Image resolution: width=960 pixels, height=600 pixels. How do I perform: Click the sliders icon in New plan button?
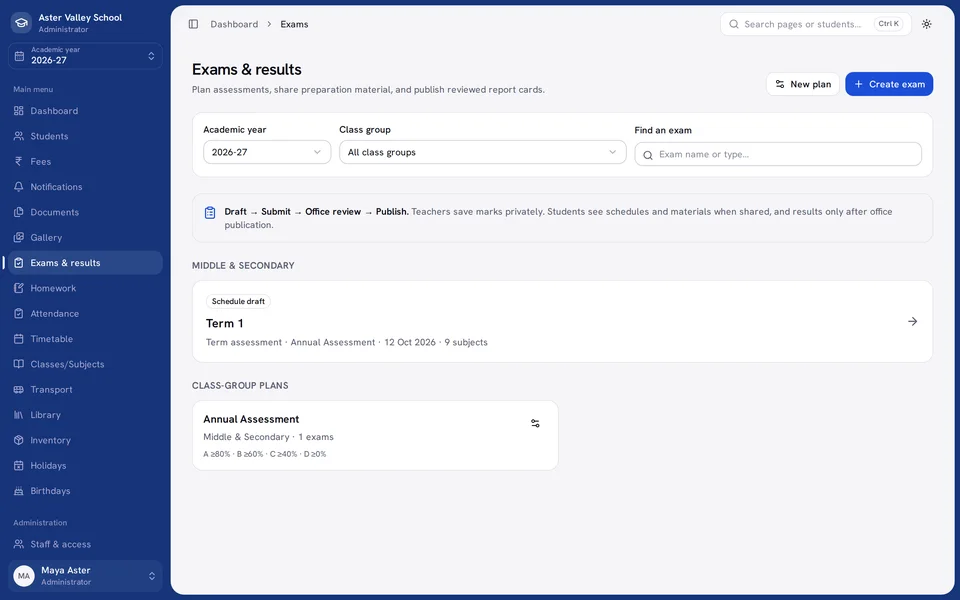click(780, 84)
